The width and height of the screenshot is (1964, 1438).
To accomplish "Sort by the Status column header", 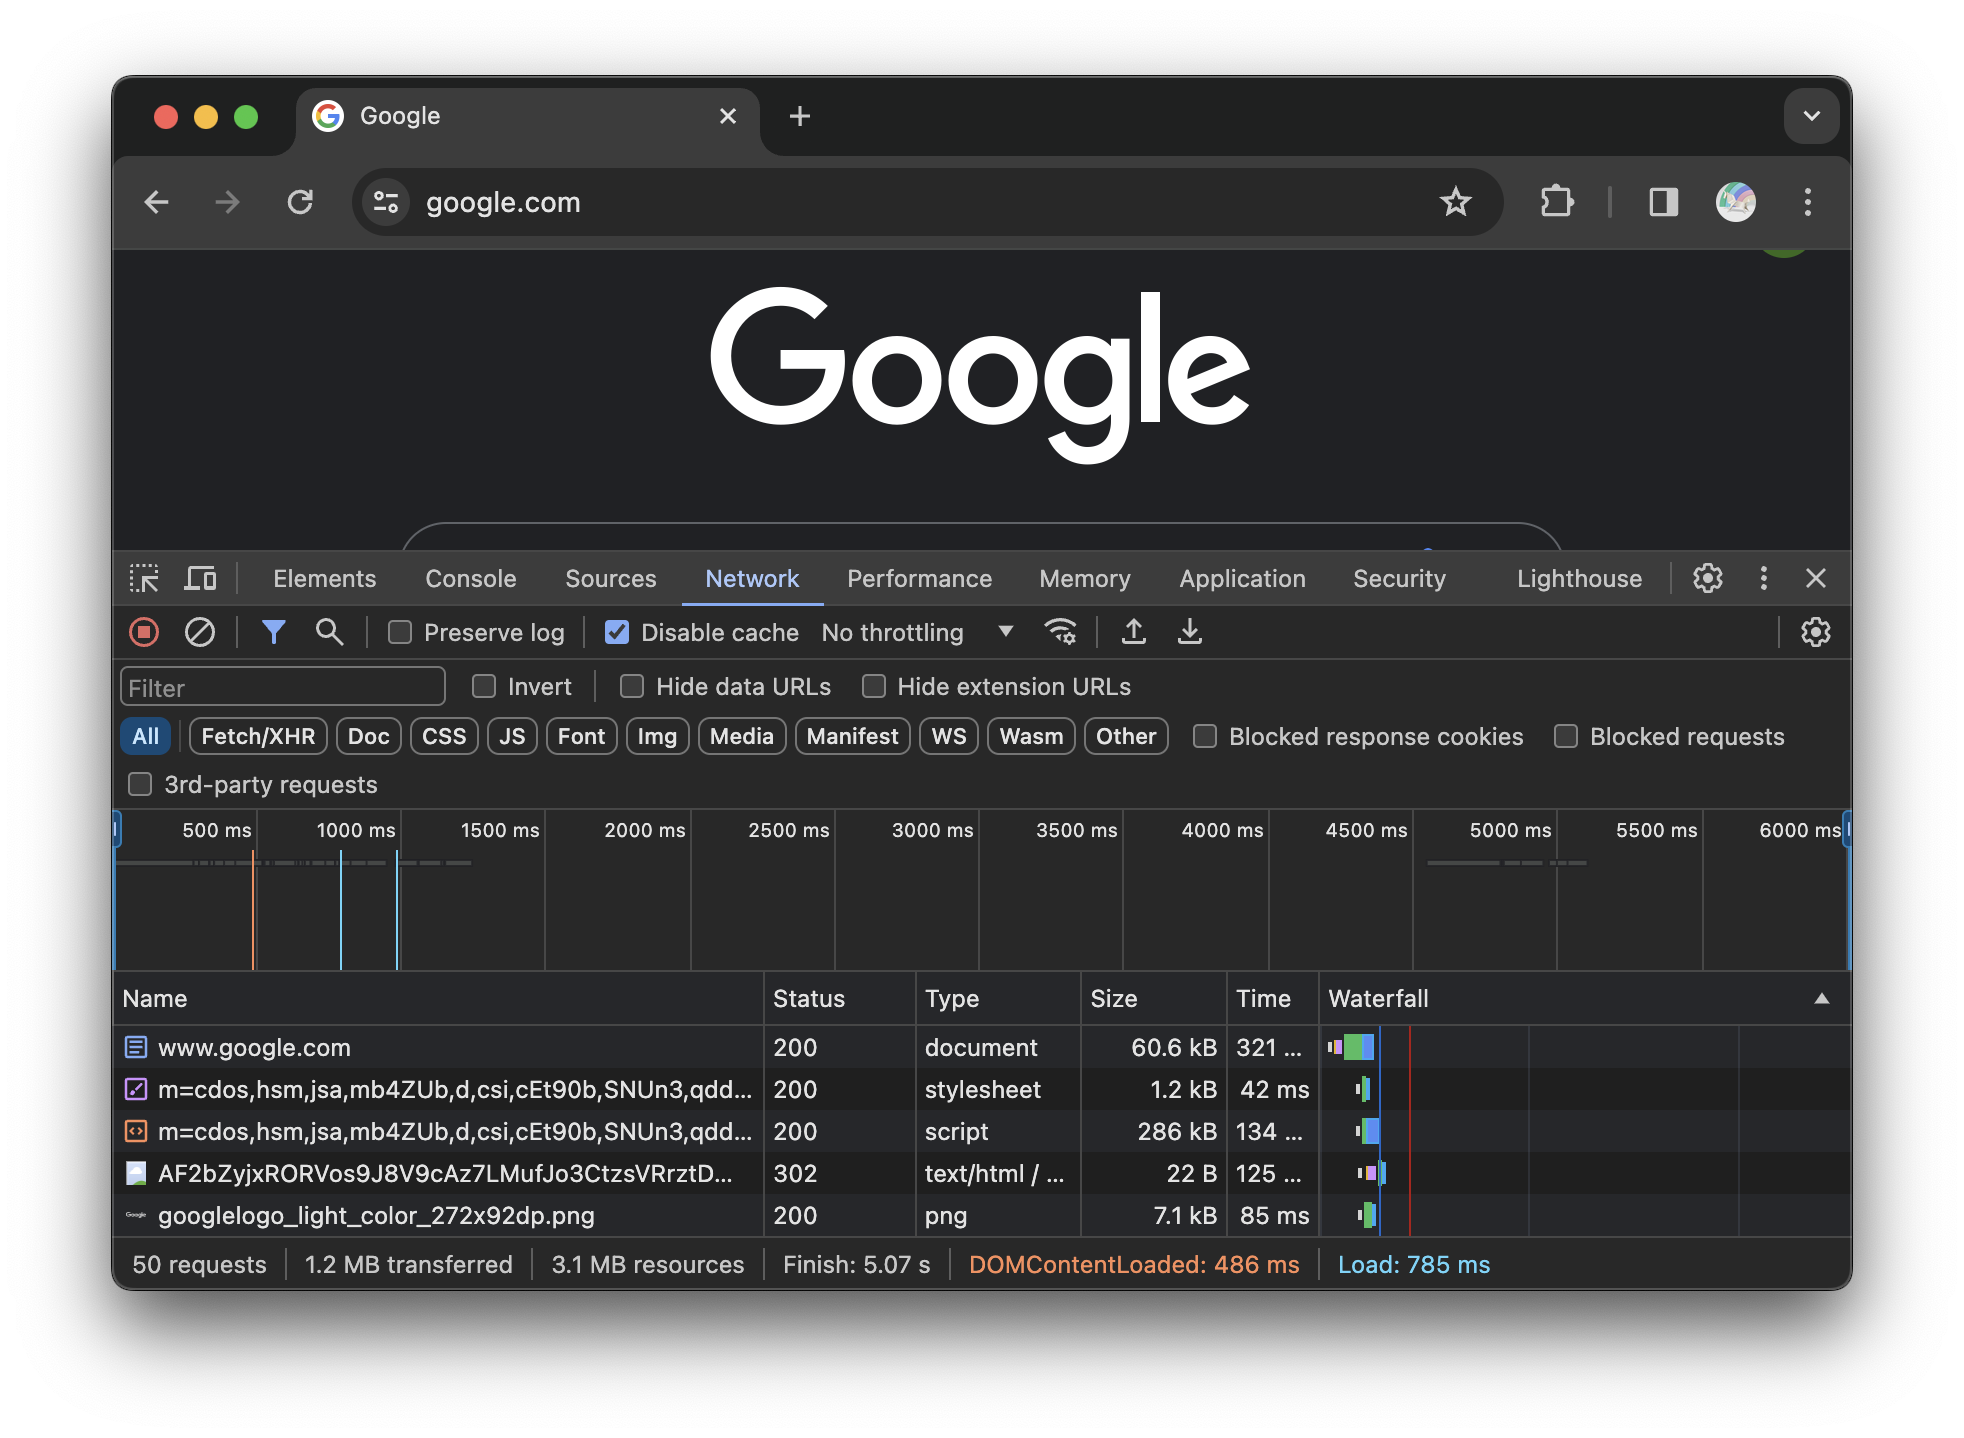I will pyautogui.click(x=839, y=998).
